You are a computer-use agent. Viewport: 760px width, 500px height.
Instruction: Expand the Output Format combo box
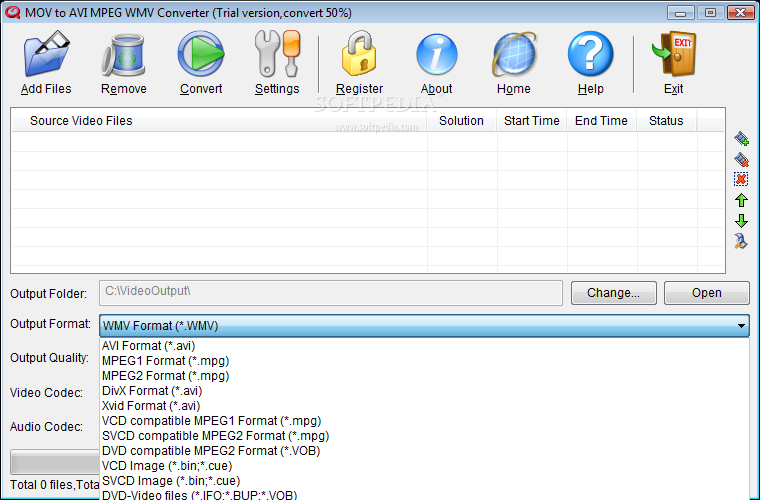tap(424, 326)
